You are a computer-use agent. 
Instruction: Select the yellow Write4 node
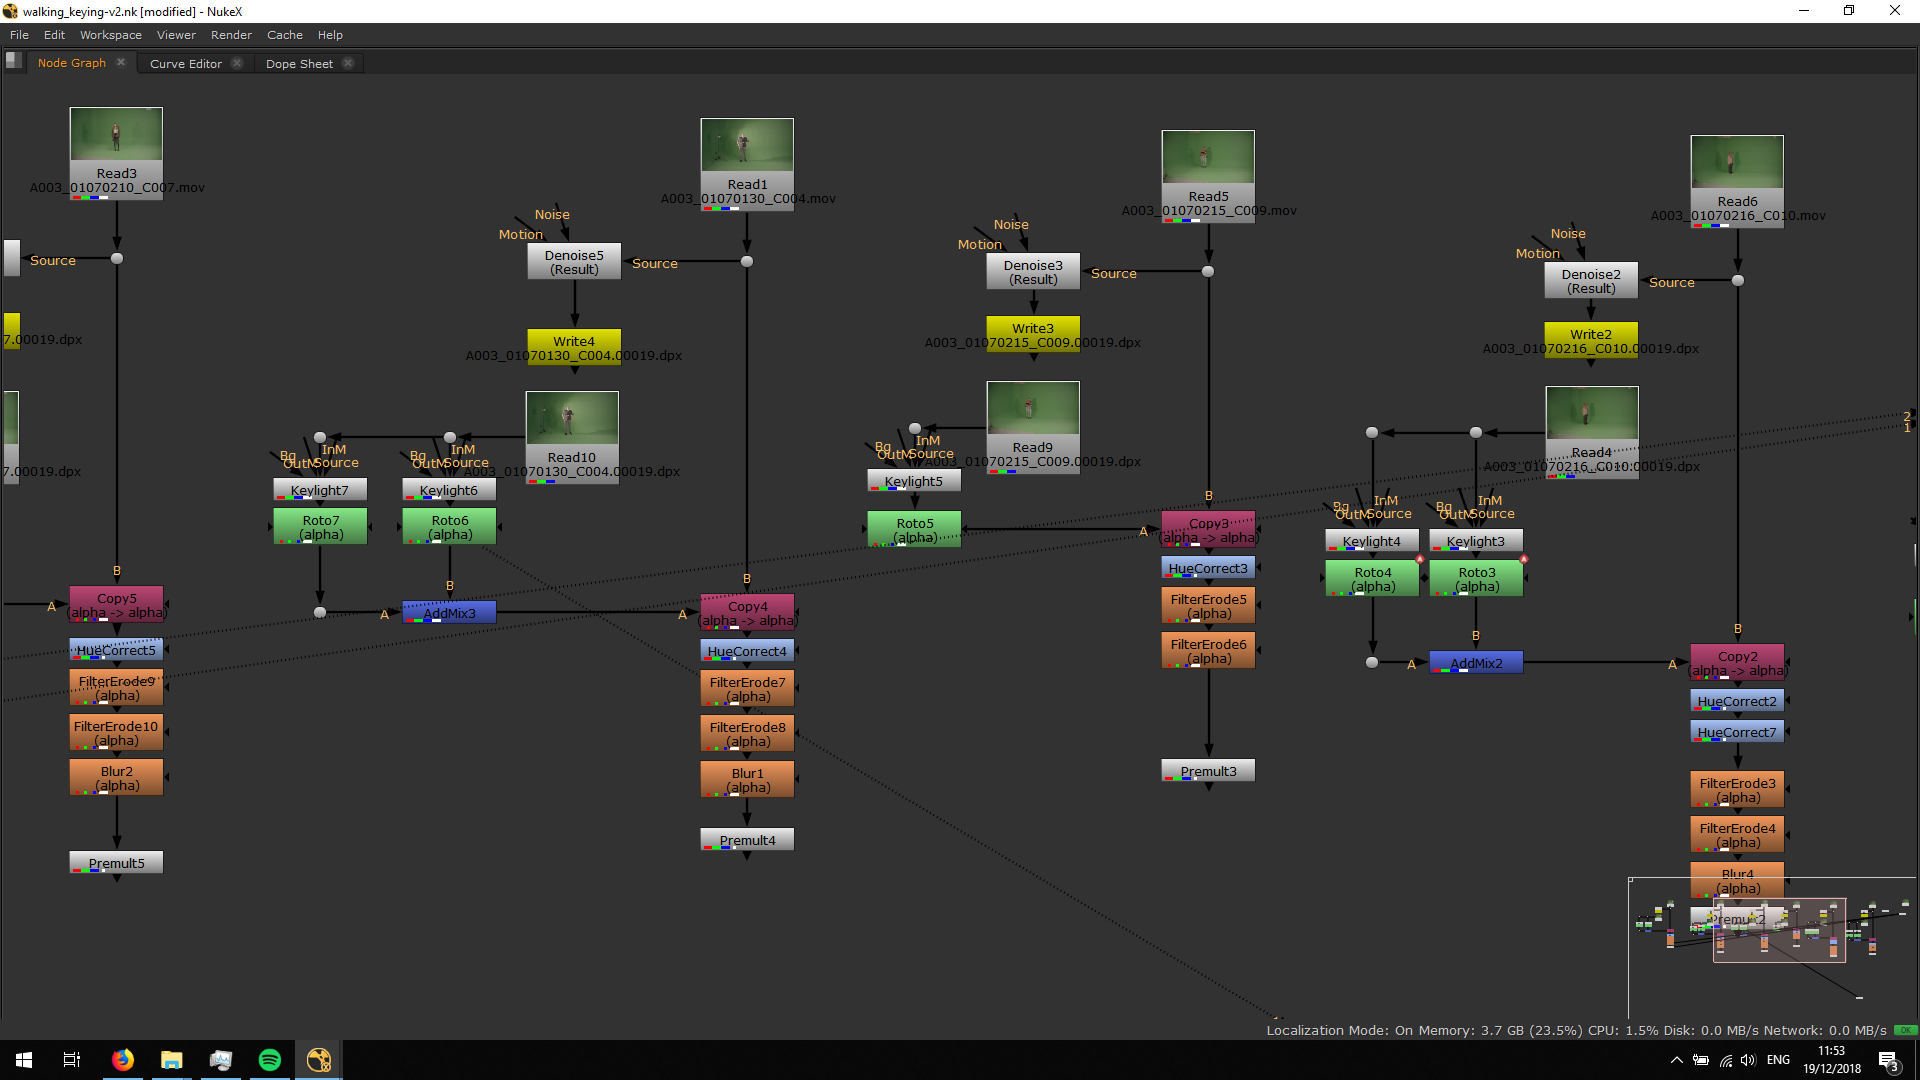pos(574,341)
